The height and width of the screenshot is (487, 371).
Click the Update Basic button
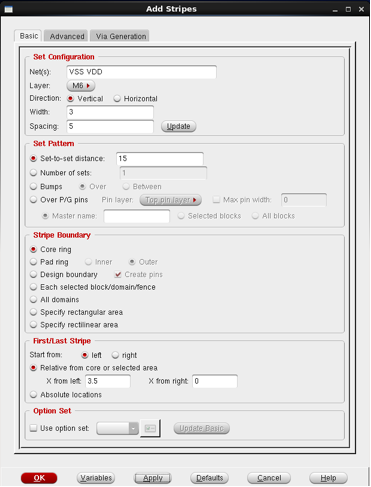point(202,428)
